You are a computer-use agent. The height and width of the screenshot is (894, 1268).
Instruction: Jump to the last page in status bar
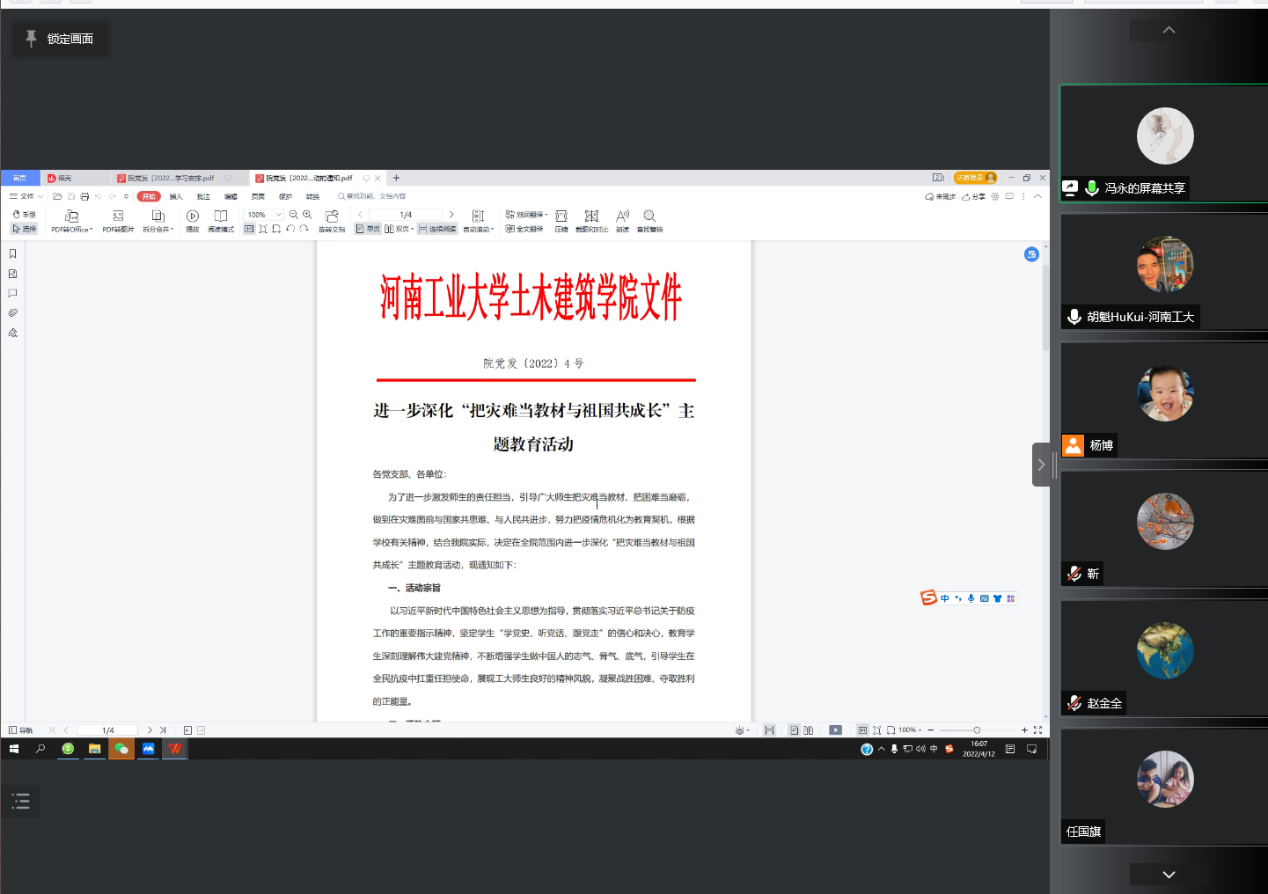[163, 730]
